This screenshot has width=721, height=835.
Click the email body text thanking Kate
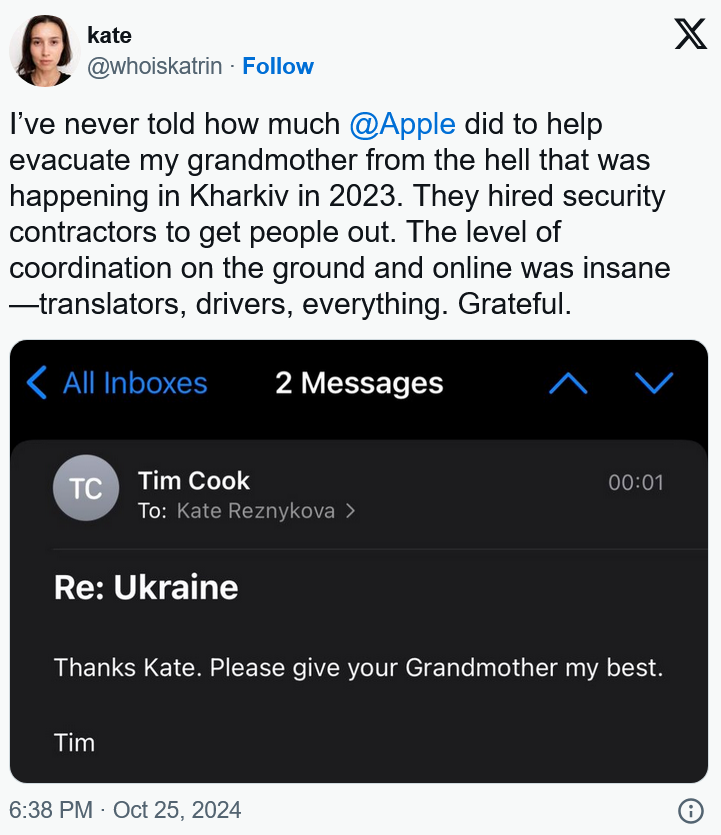pyautogui.click(x=358, y=667)
